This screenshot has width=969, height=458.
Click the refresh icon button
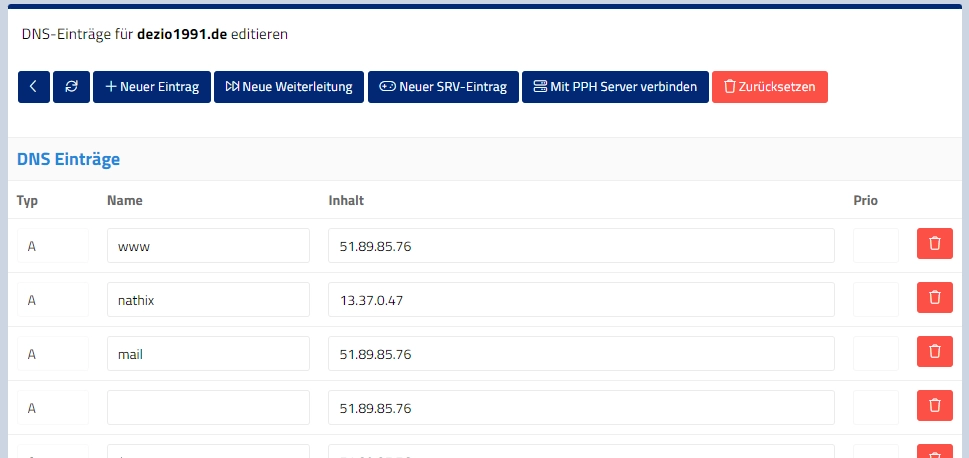pyautogui.click(x=72, y=87)
